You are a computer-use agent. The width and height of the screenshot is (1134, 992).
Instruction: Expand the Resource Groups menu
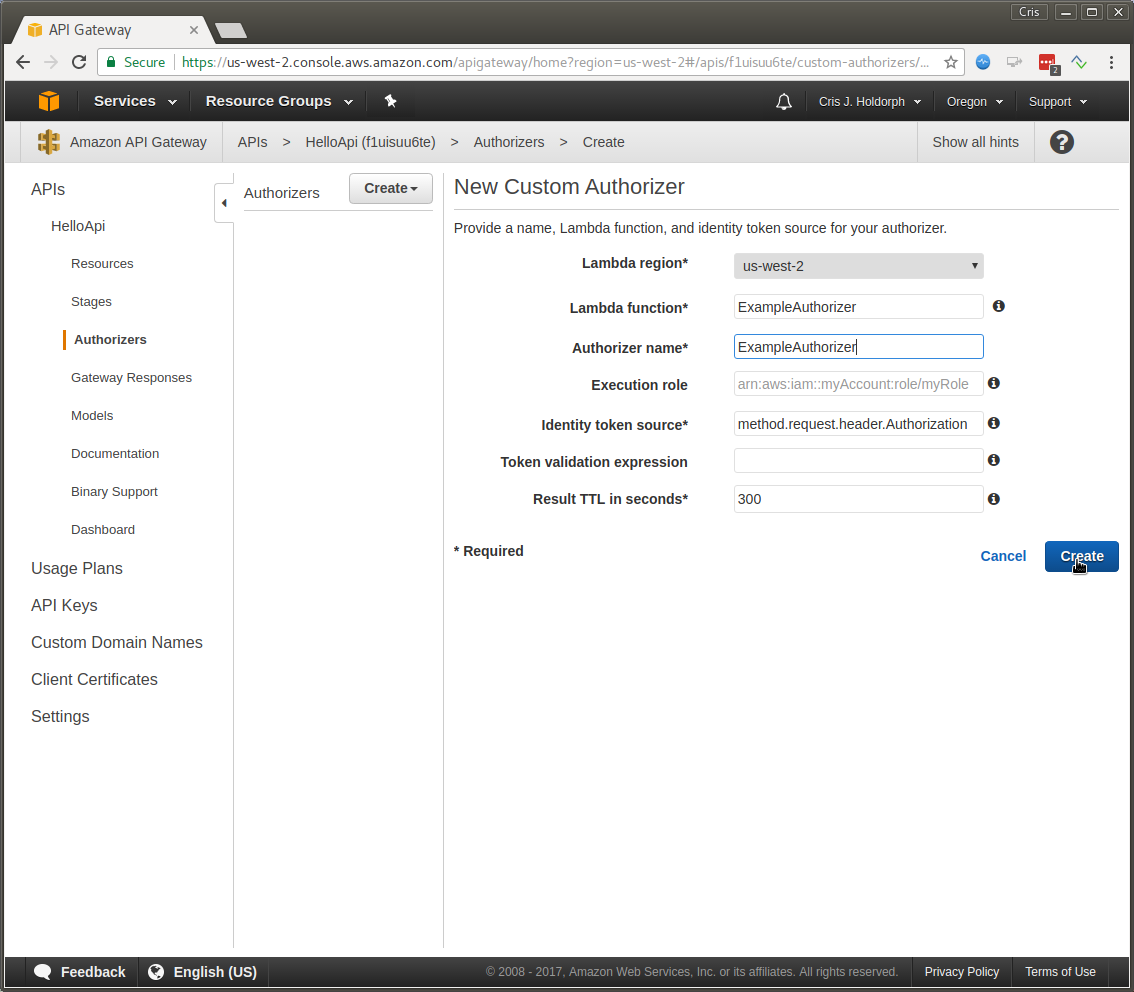[x=279, y=101]
